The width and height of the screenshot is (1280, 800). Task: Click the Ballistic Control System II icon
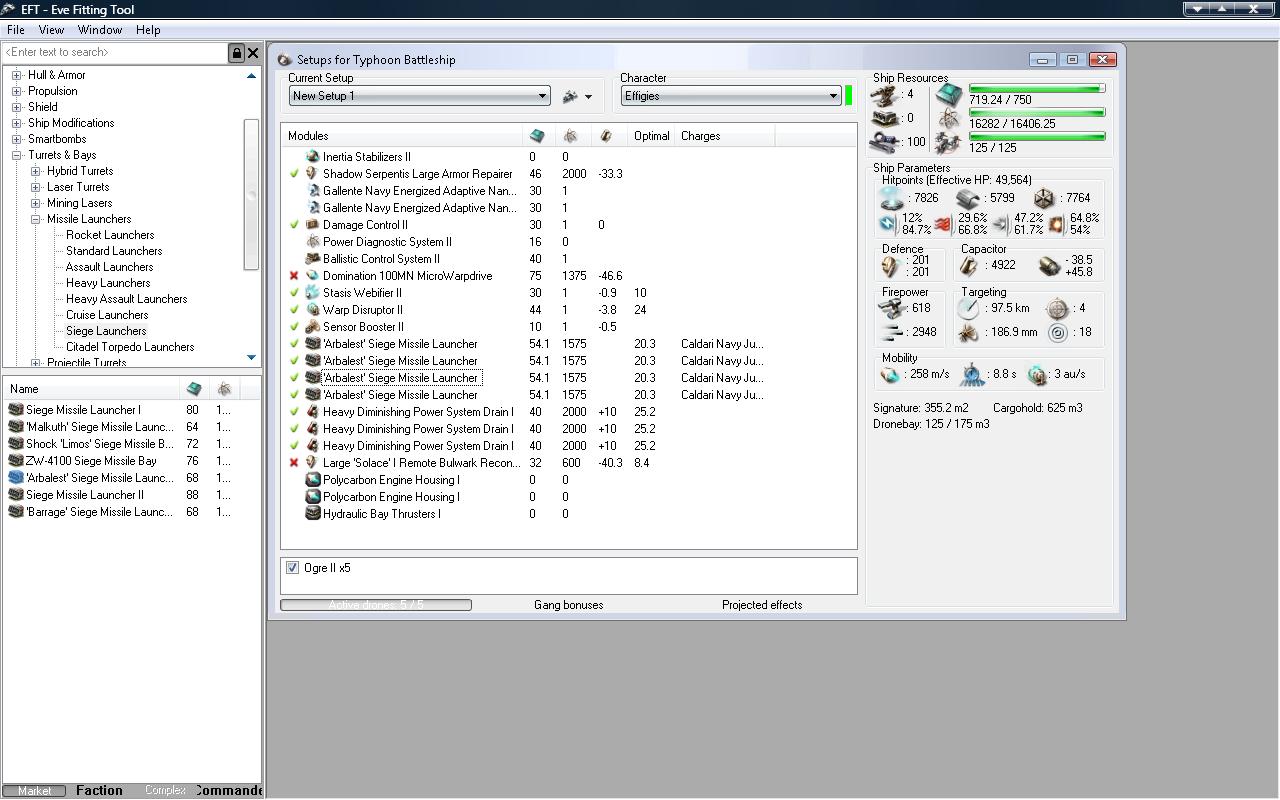(x=312, y=259)
